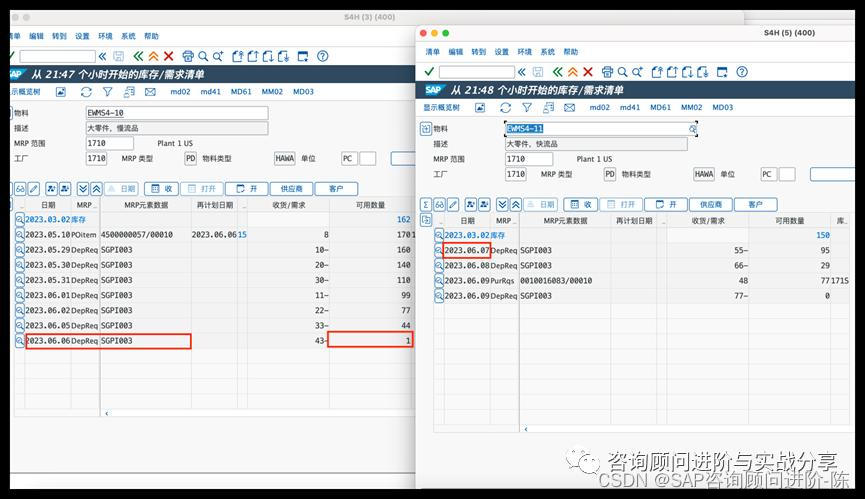This screenshot has width=865, height=499.
Task: Click the pencil change icon in S4H (5) window
Action: [x=453, y=205]
